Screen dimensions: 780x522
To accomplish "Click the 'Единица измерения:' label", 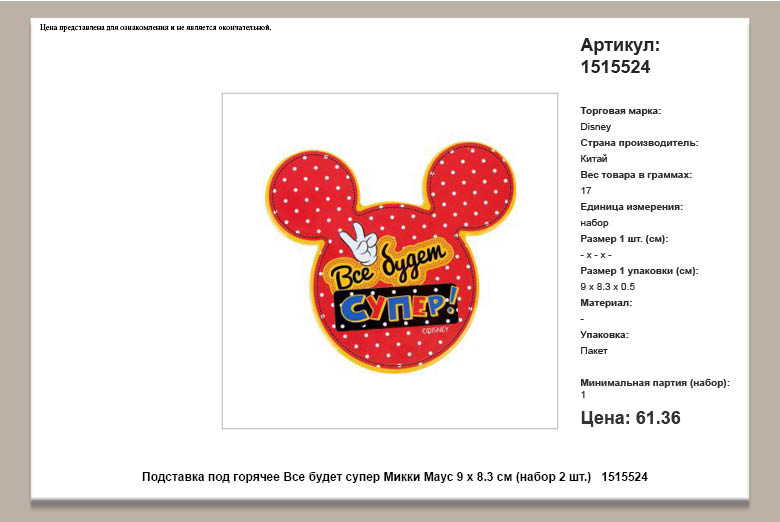I will pos(631,207).
